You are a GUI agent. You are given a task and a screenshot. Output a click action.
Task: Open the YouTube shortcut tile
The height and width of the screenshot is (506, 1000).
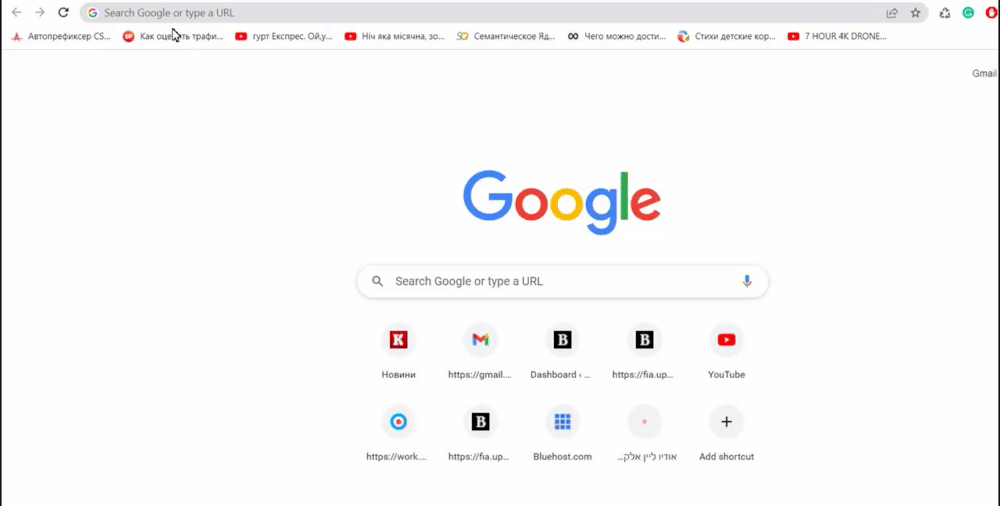pyautogui.click(x=726, y=352)
